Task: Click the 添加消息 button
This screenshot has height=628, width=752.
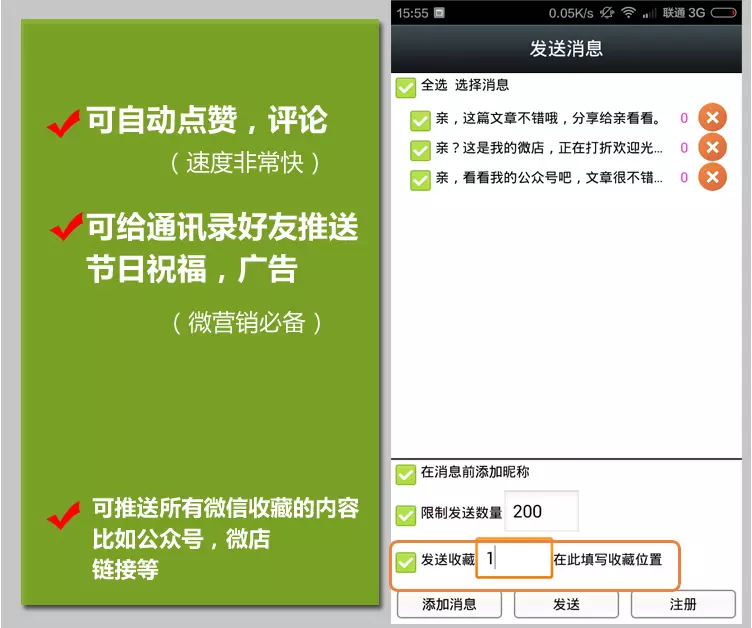Action: coord(449,604)
